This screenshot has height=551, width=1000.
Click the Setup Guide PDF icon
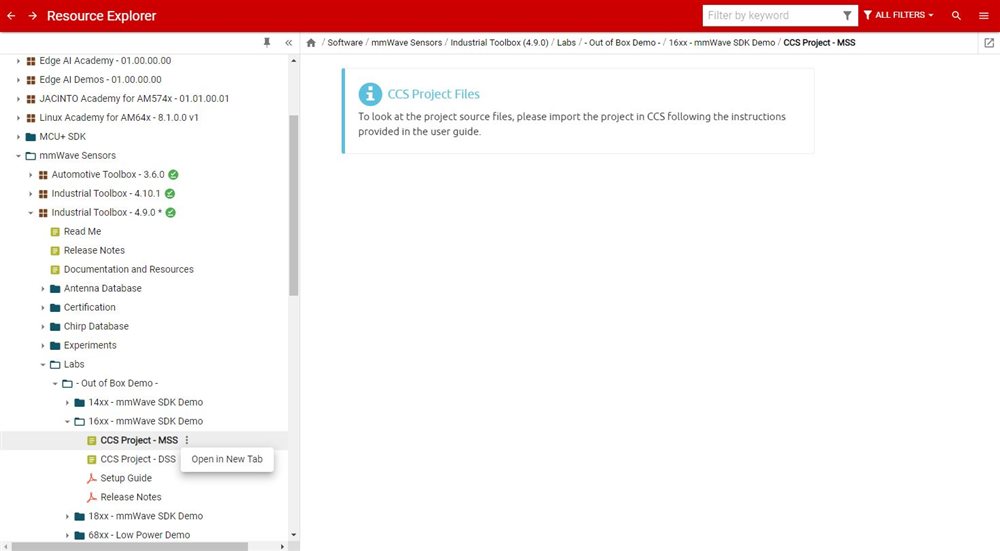click(x=92, y=478)
